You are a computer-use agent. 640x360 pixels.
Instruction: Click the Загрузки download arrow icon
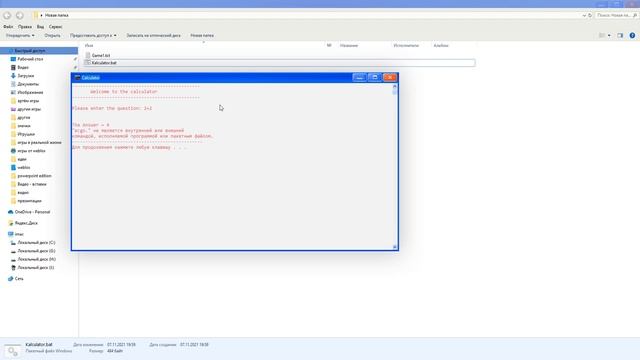point(13,76)
